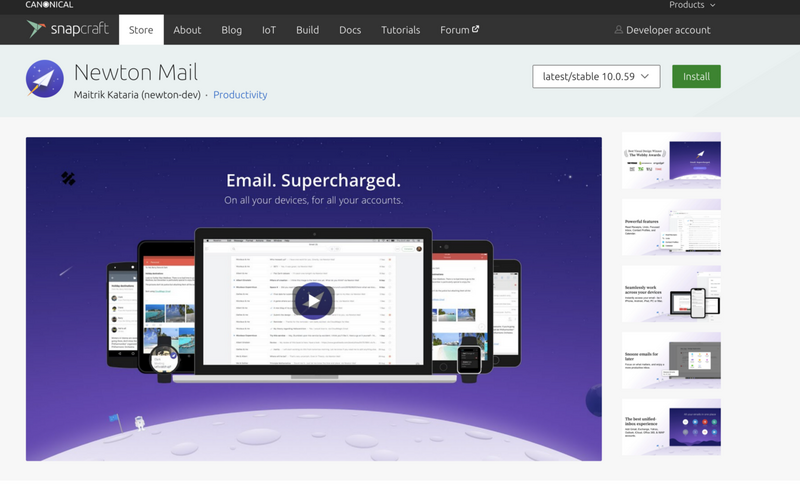Click the Newton Mail app icon
Screen dimensions: 800x493
point(45,79)
